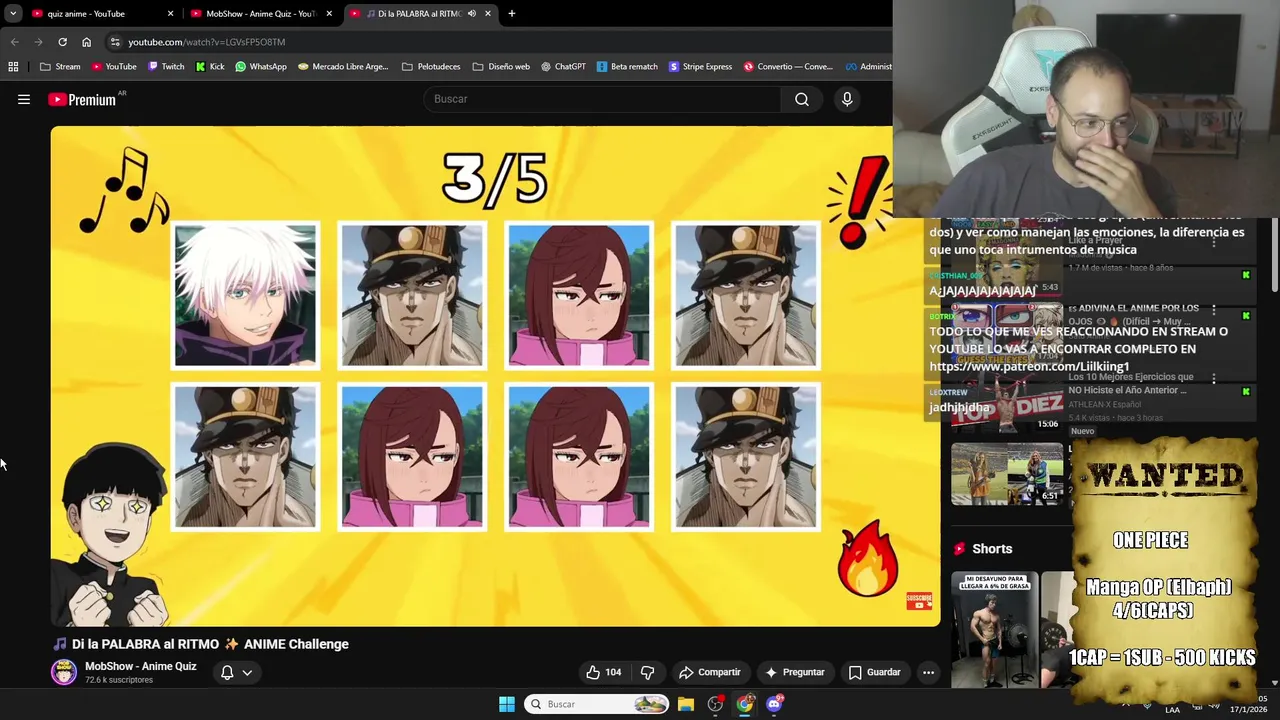View site information icon in address bar
Screen dimensions: 1280x720
(x=115, y=42)
